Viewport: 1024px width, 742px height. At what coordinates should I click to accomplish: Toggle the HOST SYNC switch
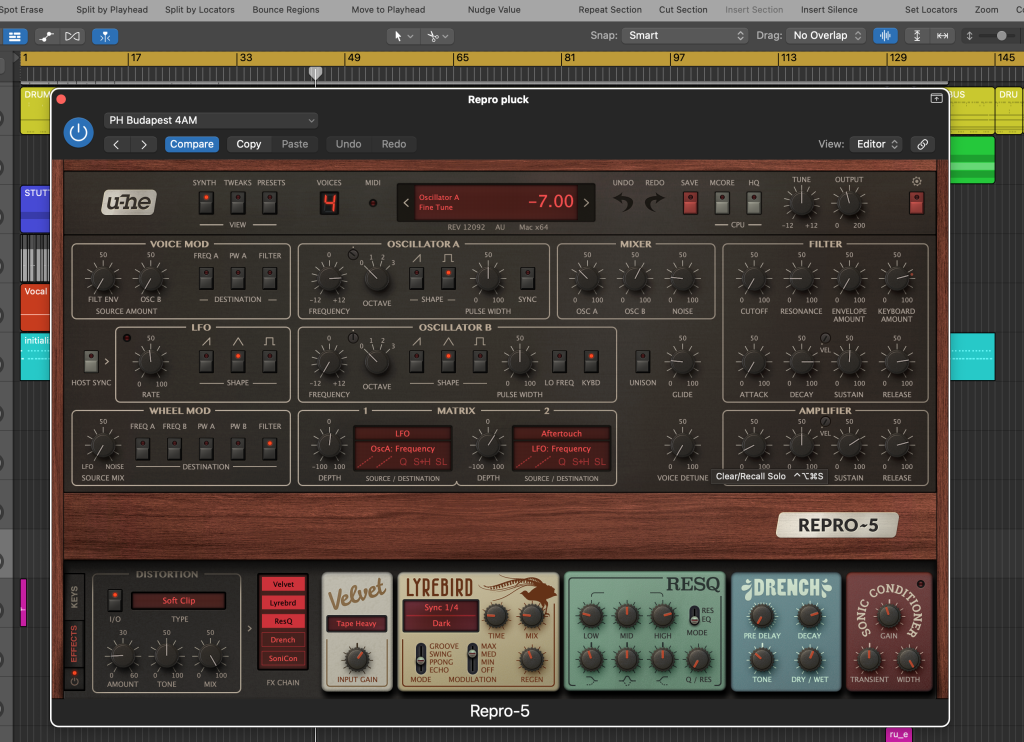click(91, 361)
